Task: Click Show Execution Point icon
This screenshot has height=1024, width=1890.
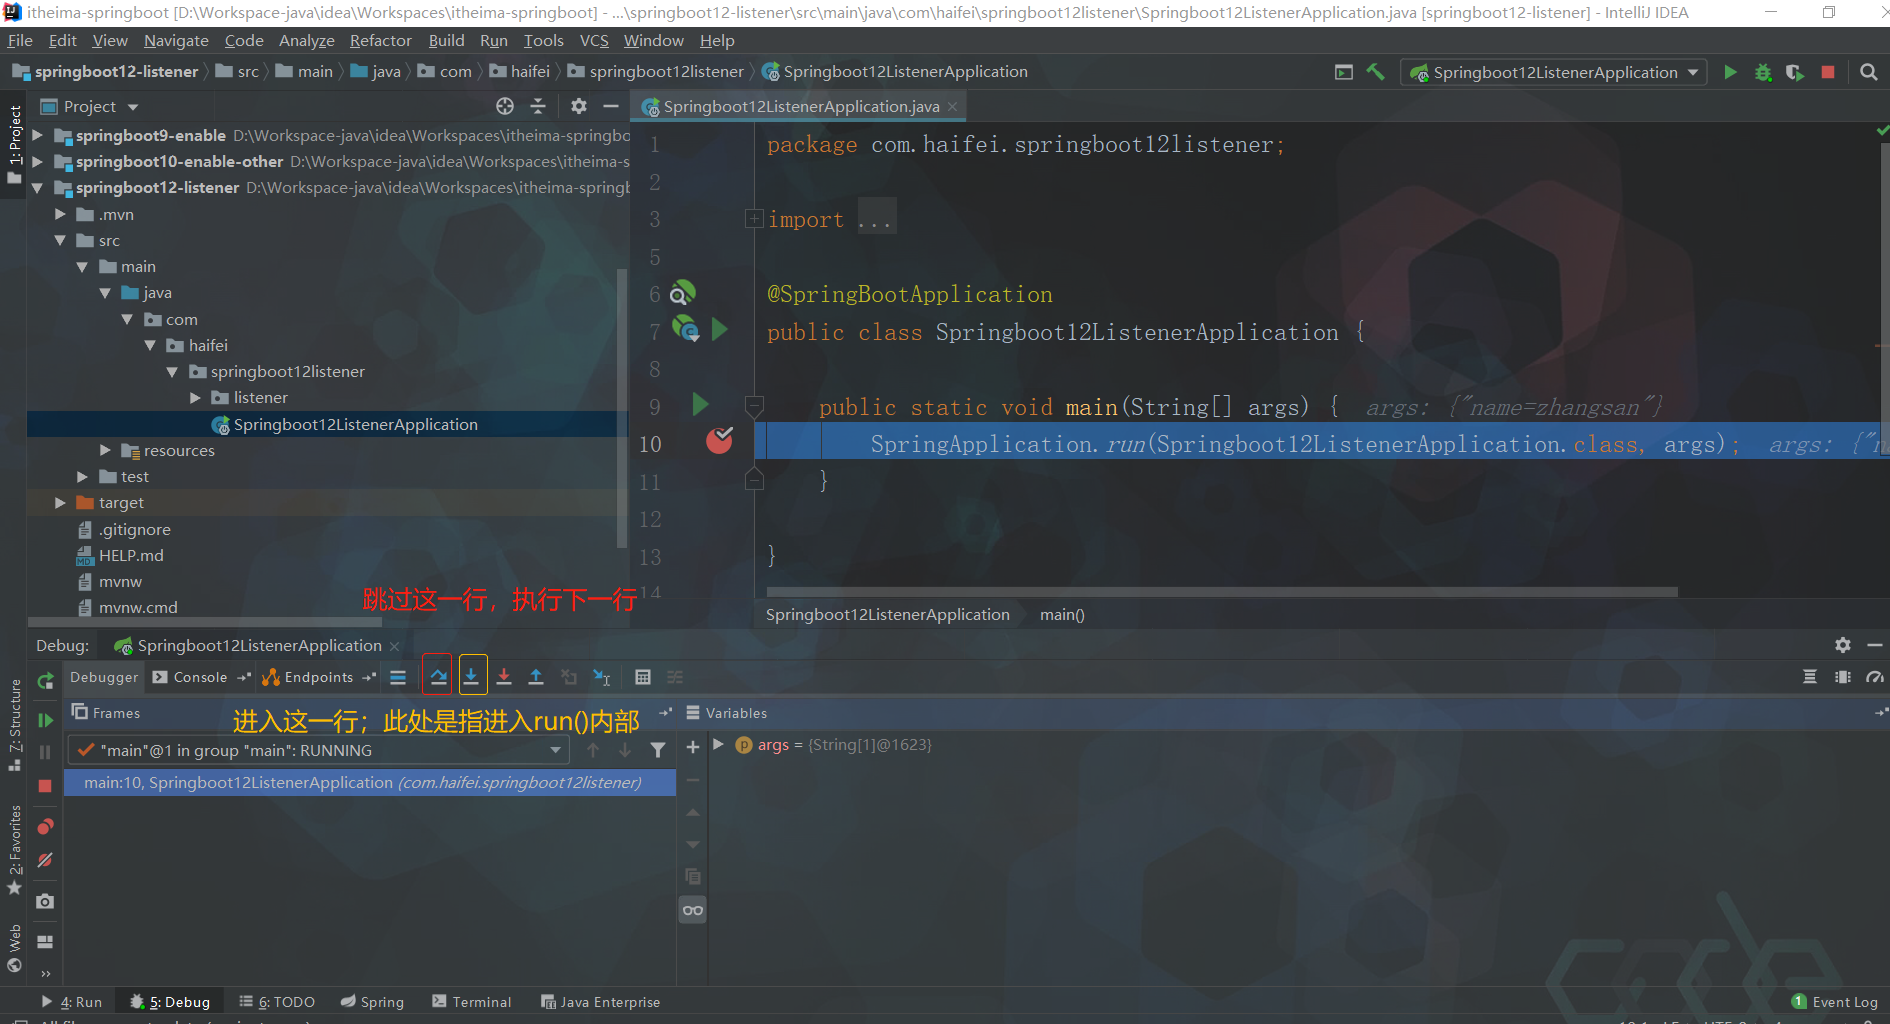Action: click(398, 677)
